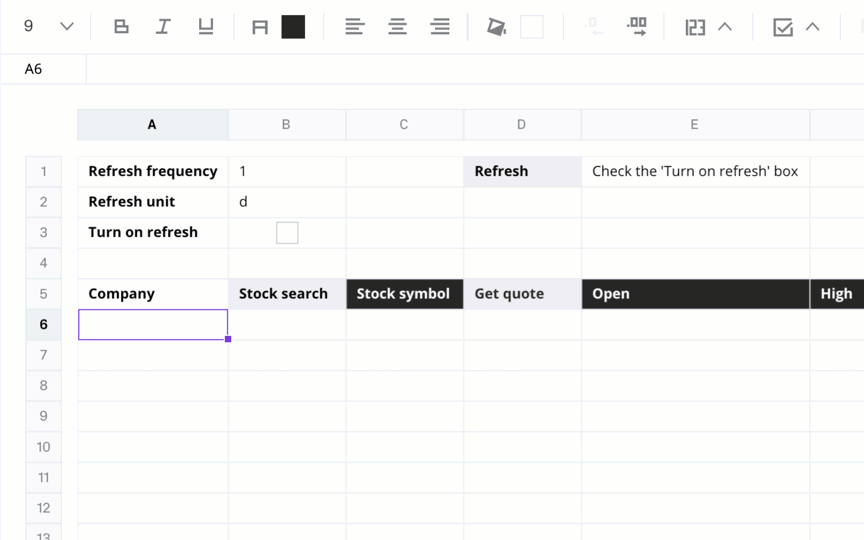This screenshot has width=864, height=540.
Task: Select column A header
Action: click(153, 125)
